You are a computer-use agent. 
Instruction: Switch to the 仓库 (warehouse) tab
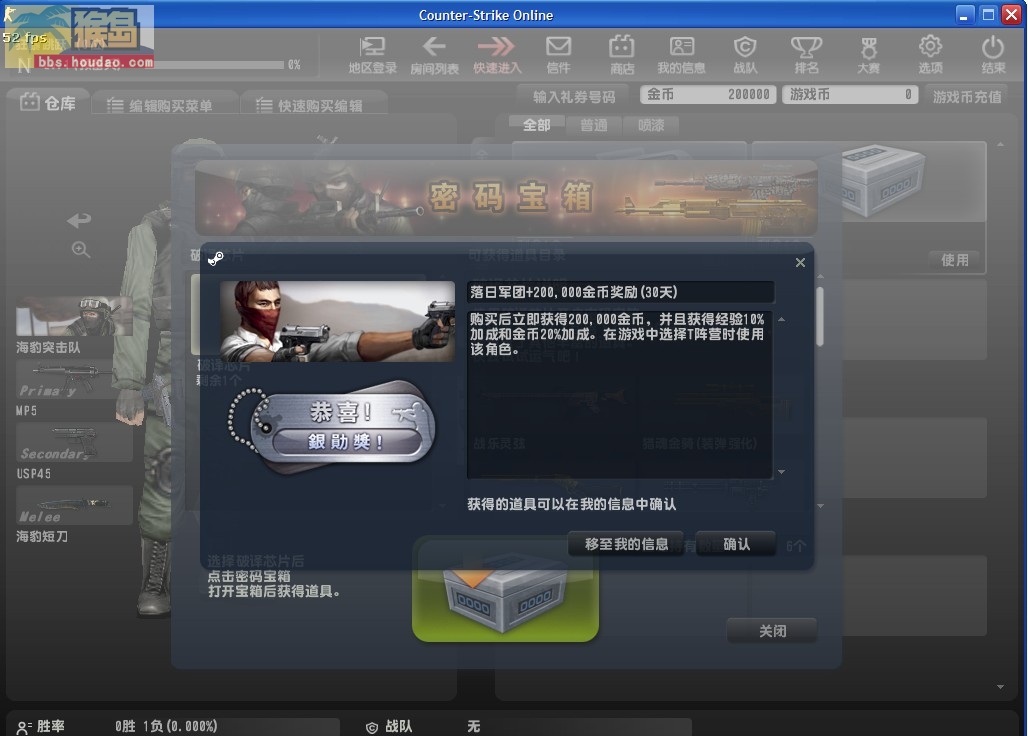(49, 103)
